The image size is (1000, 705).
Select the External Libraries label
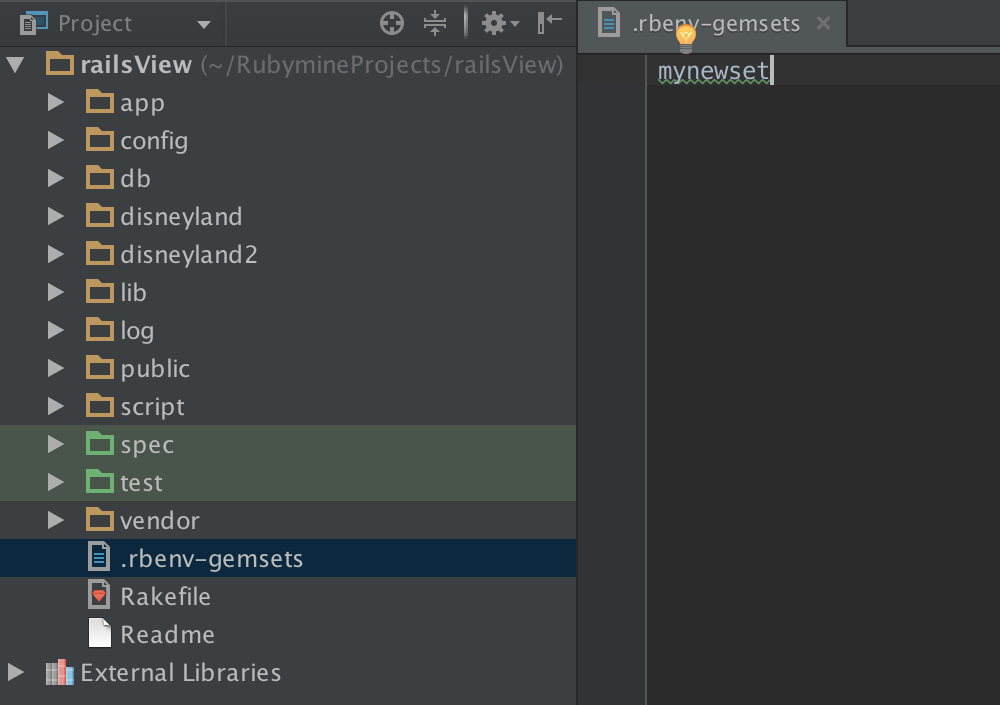pyautogui.click(x=180, y=672)
